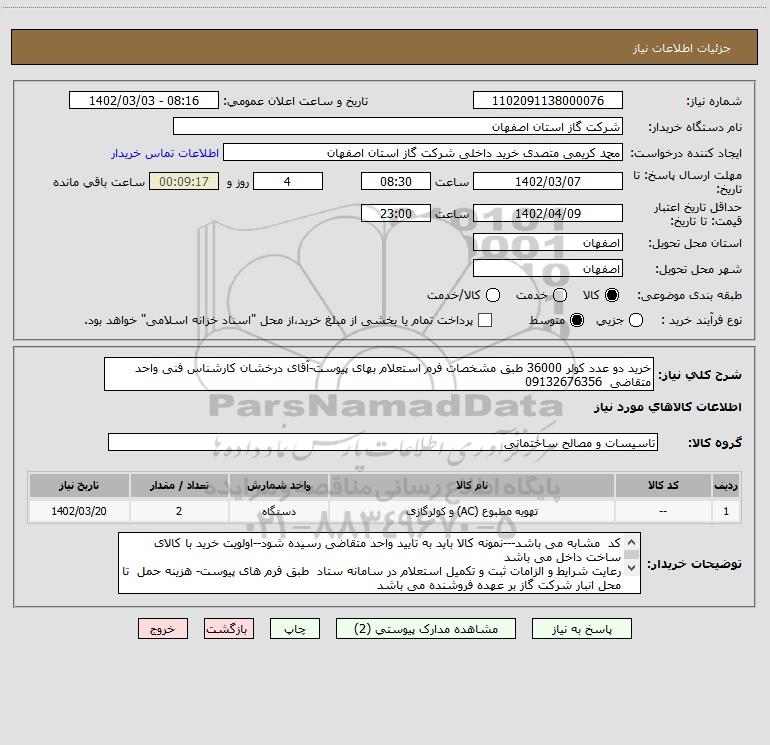Click the ایجاد کننده درخواست field
The height and width of the screenshot is (745, 770).
423,152
